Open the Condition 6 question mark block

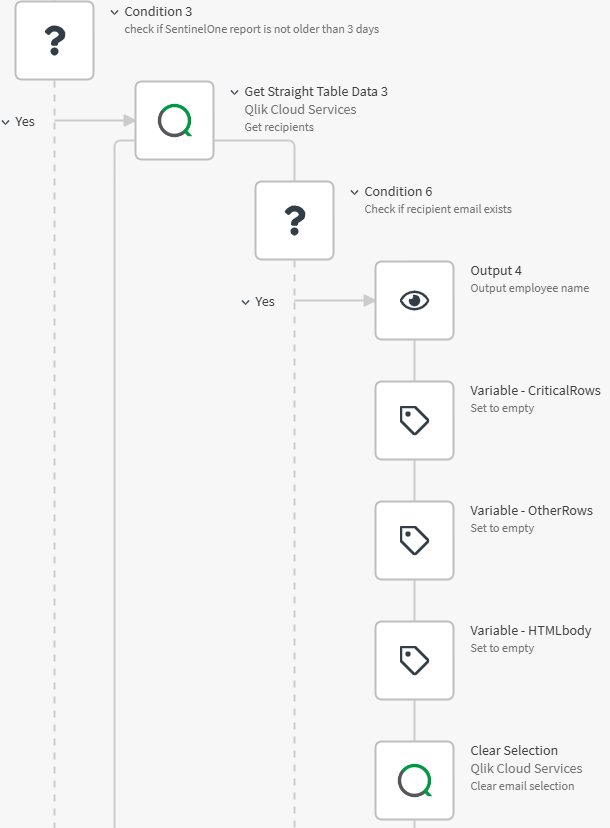[x=295, y=220]
